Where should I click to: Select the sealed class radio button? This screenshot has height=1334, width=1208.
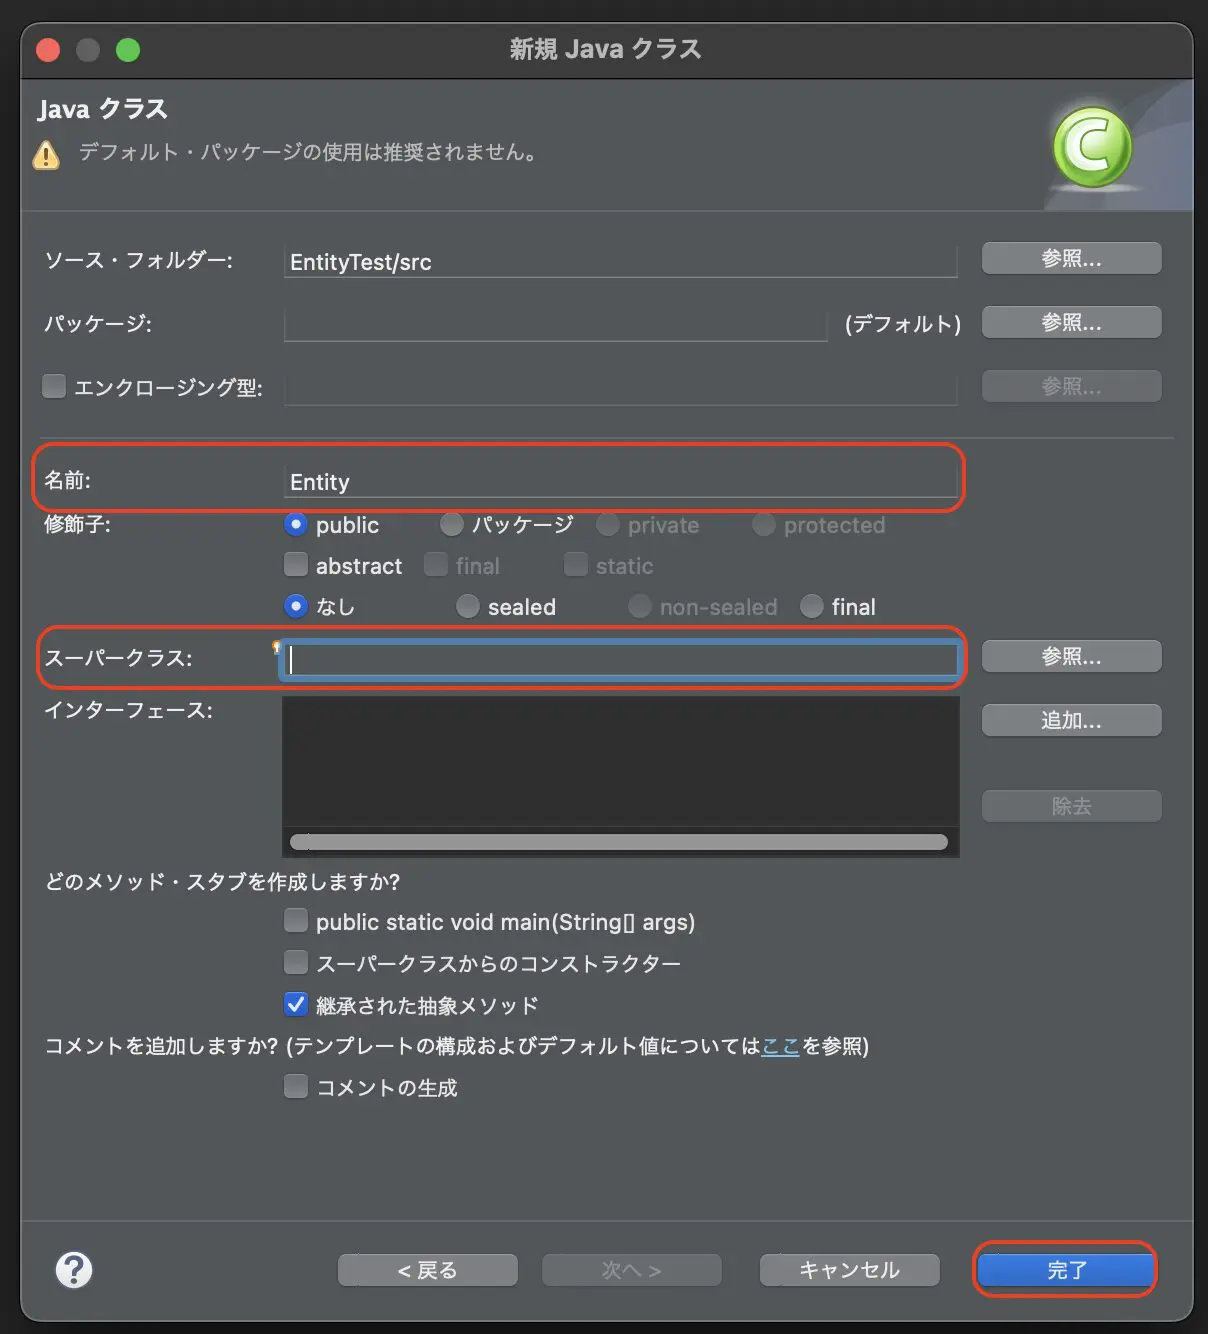coord(467,606)
